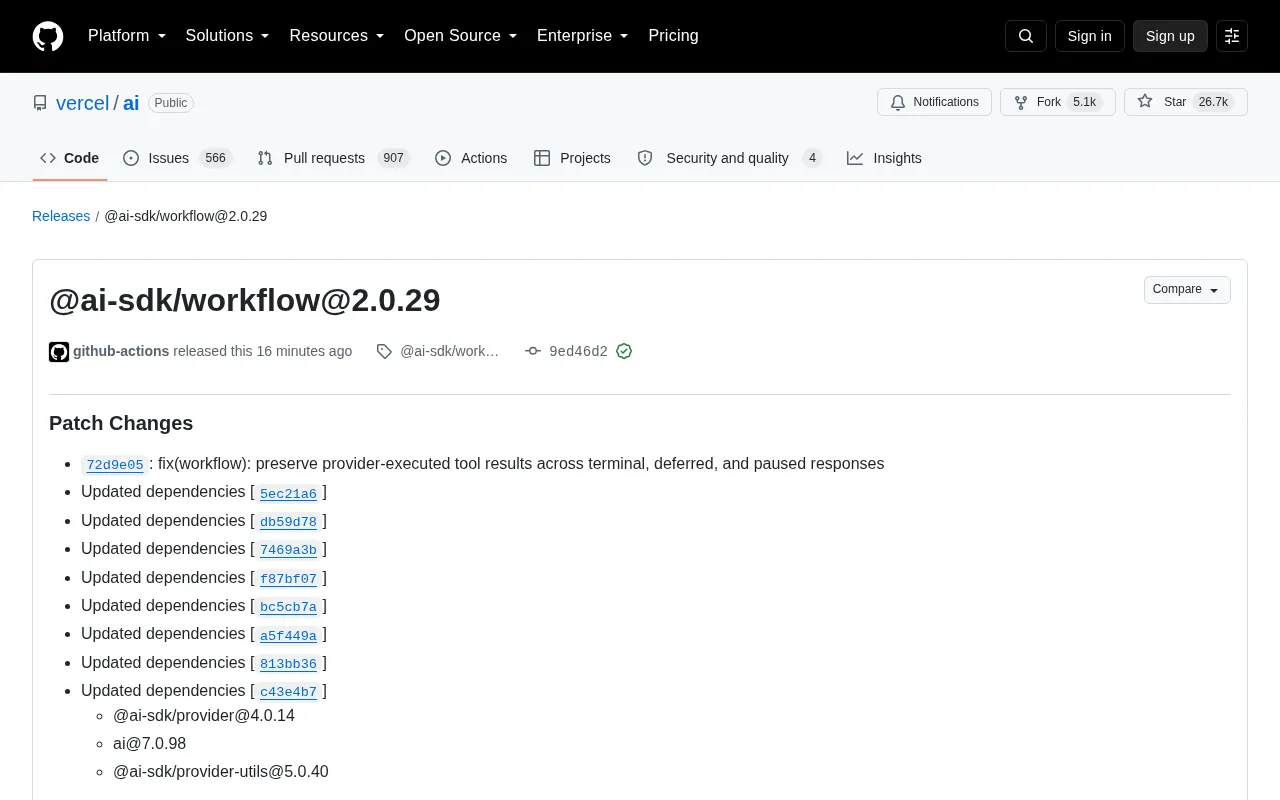Click the tag icon beside @ai-sdk/work…
The height and width of the screenshot is (800, 1280).
point(384,351)
